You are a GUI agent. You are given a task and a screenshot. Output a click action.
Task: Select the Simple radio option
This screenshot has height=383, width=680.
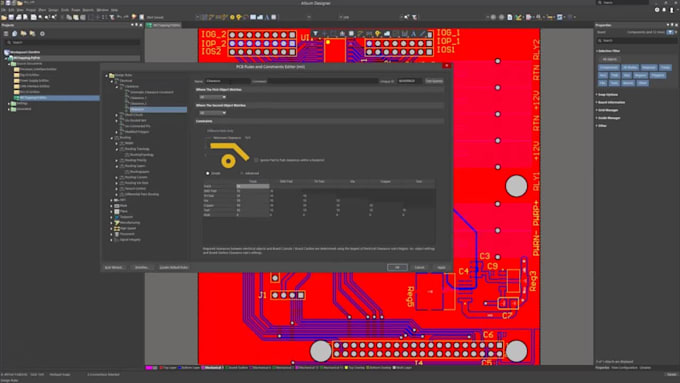tap(208, 173)
